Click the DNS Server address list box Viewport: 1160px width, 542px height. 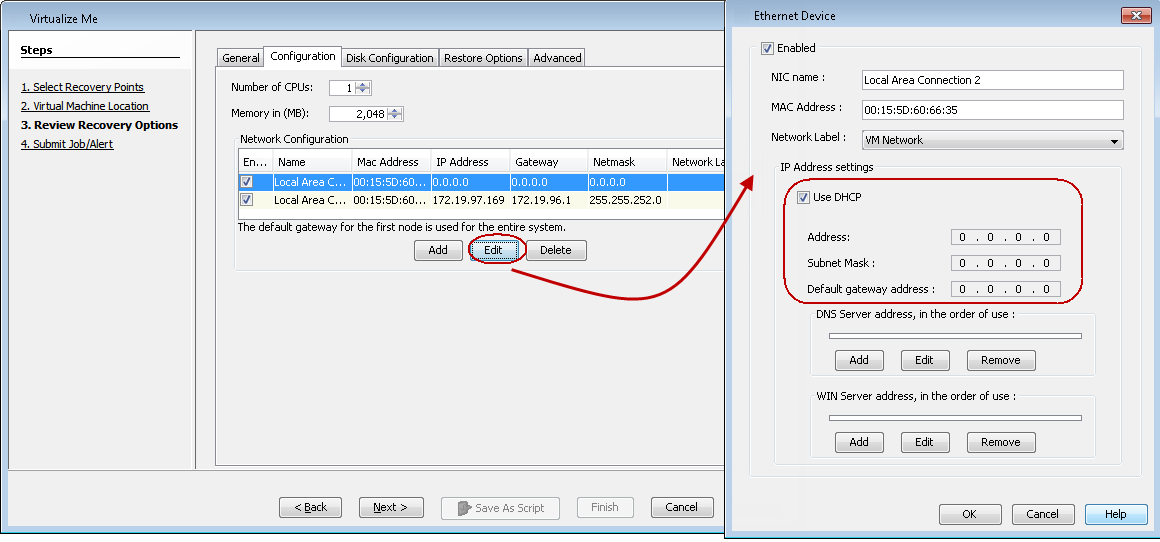pyautogui.click(x=955, y=336)
